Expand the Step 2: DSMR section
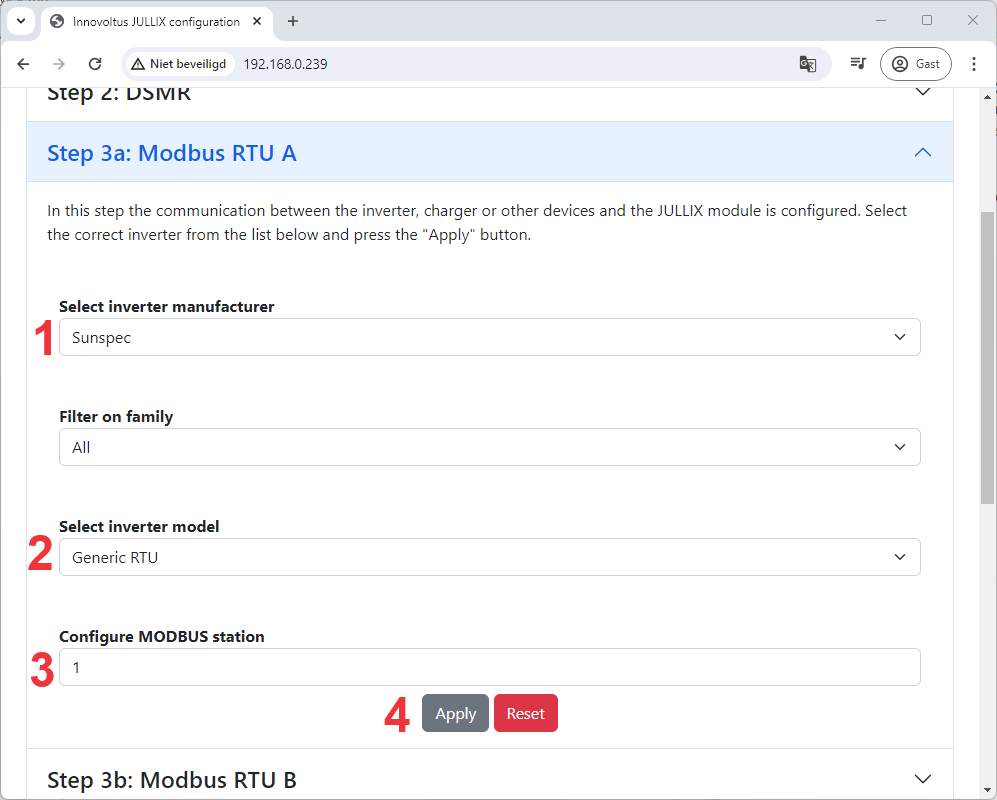997x800 pixels. pyautogui.click(x=489, y=95)
